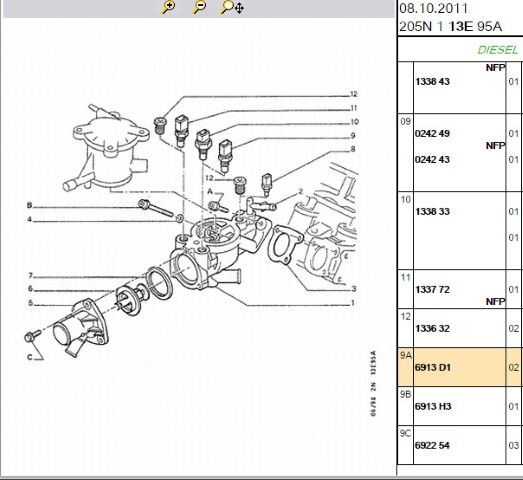This screenshot has width=523, height=480.
Task: Select part number 0242 43
Action: [432, 160]
